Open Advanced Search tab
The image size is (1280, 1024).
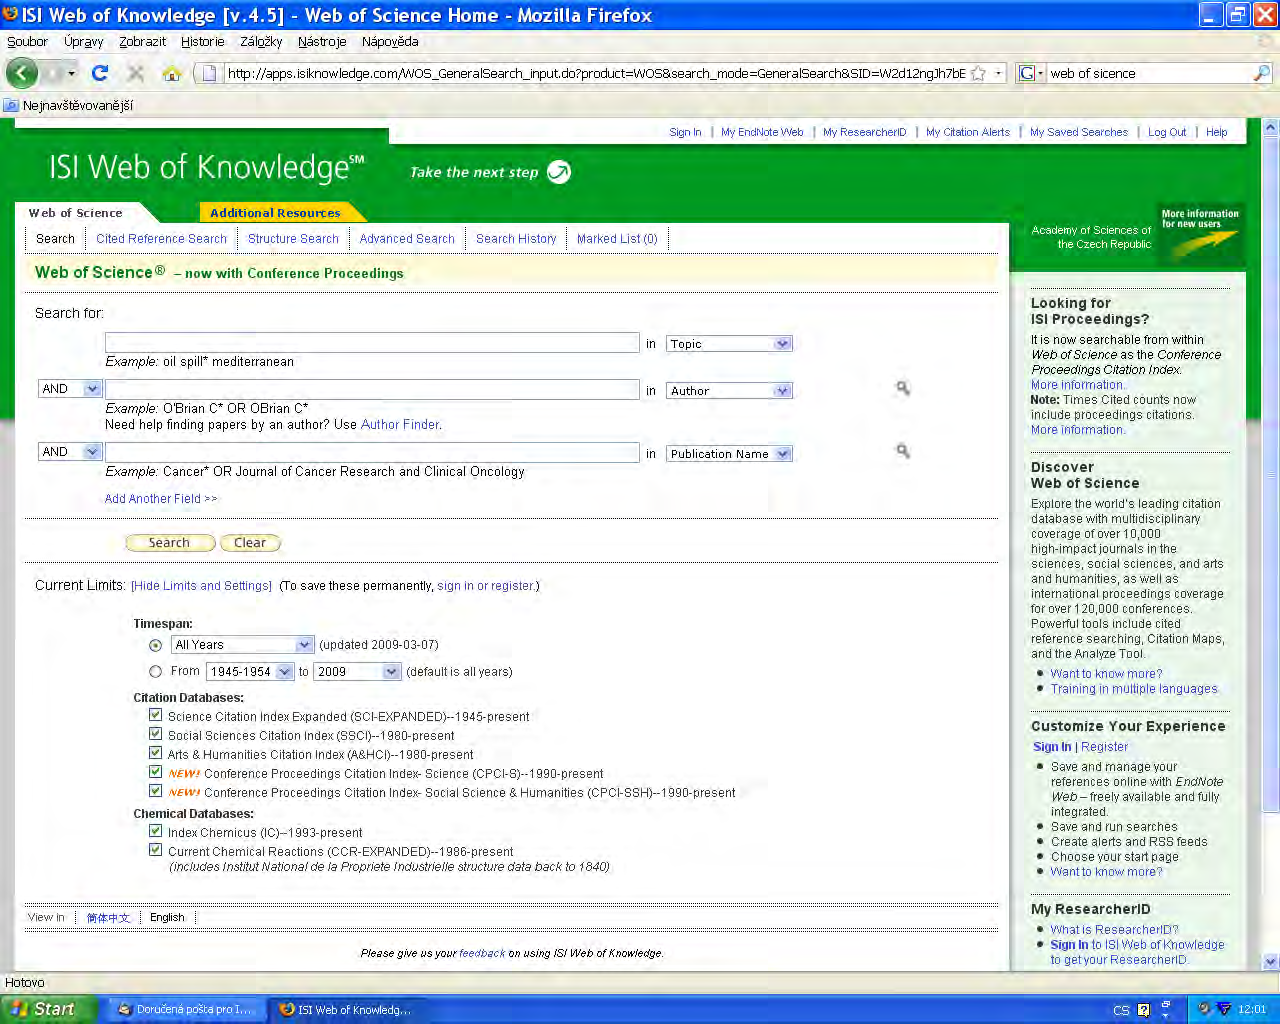pyautogui.click(x=407, y=239)
